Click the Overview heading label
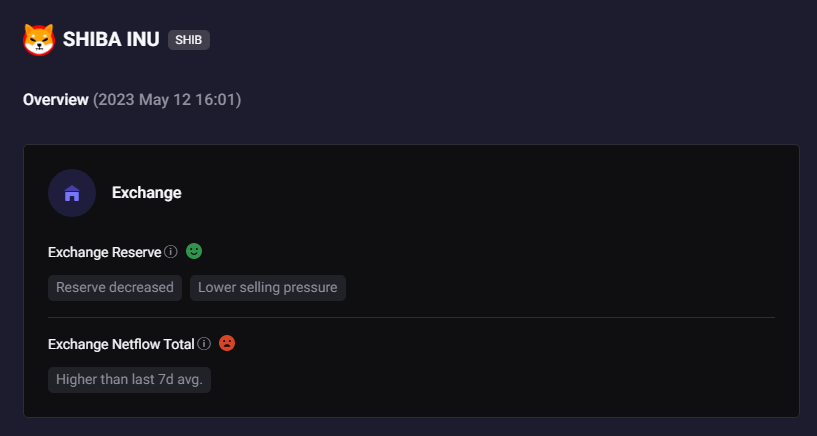 [x=56, y=100]
